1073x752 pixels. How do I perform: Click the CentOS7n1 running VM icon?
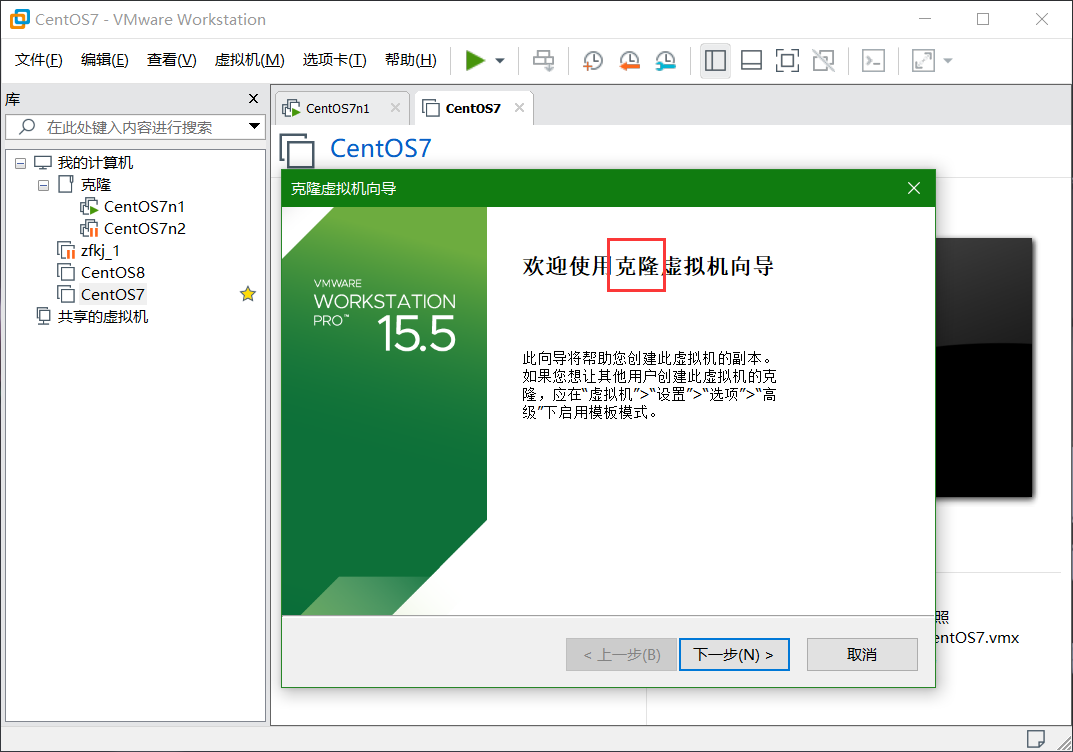click(90, 206)
